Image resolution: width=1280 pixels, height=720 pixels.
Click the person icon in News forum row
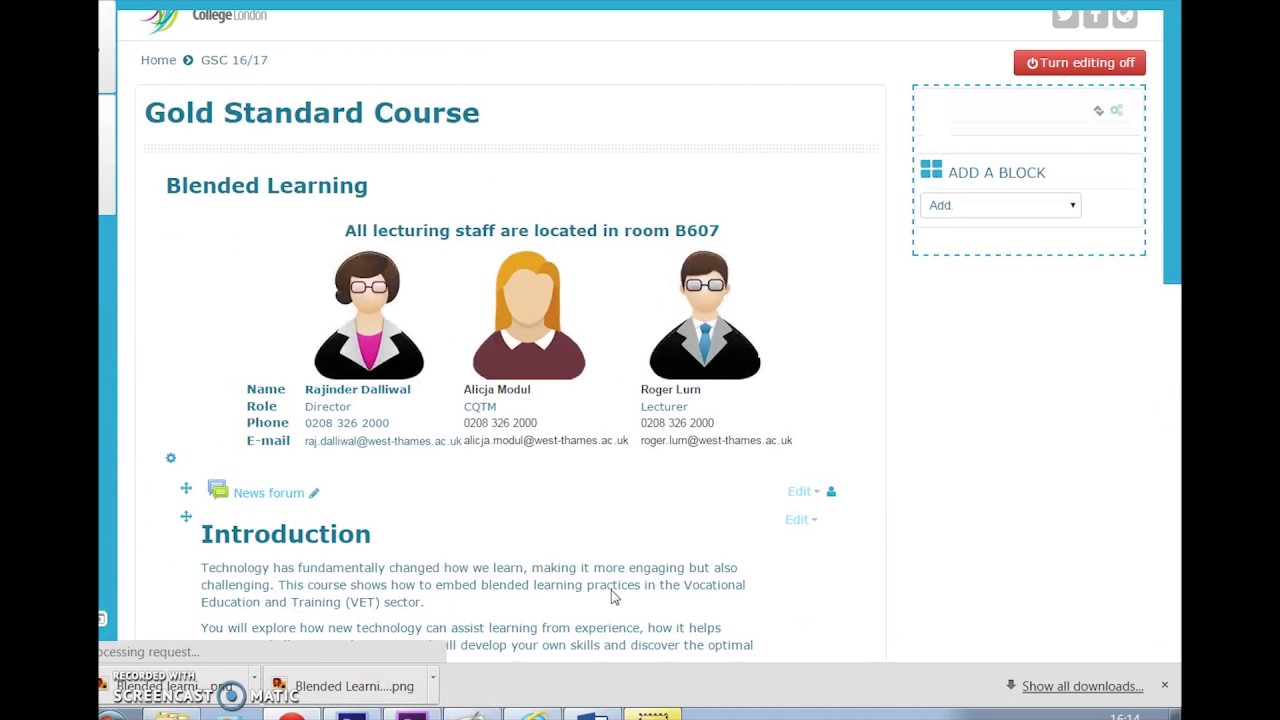pos(831,491)
